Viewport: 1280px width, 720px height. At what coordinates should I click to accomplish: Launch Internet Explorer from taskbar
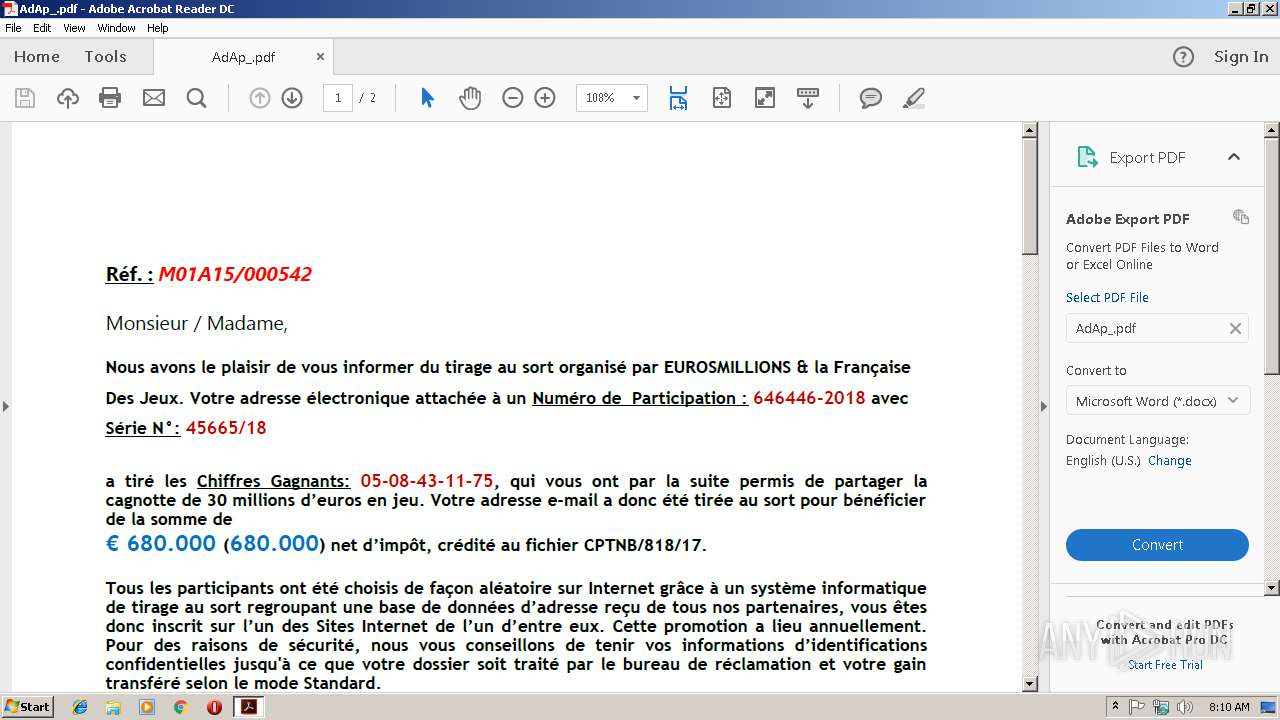coord(81,707)
